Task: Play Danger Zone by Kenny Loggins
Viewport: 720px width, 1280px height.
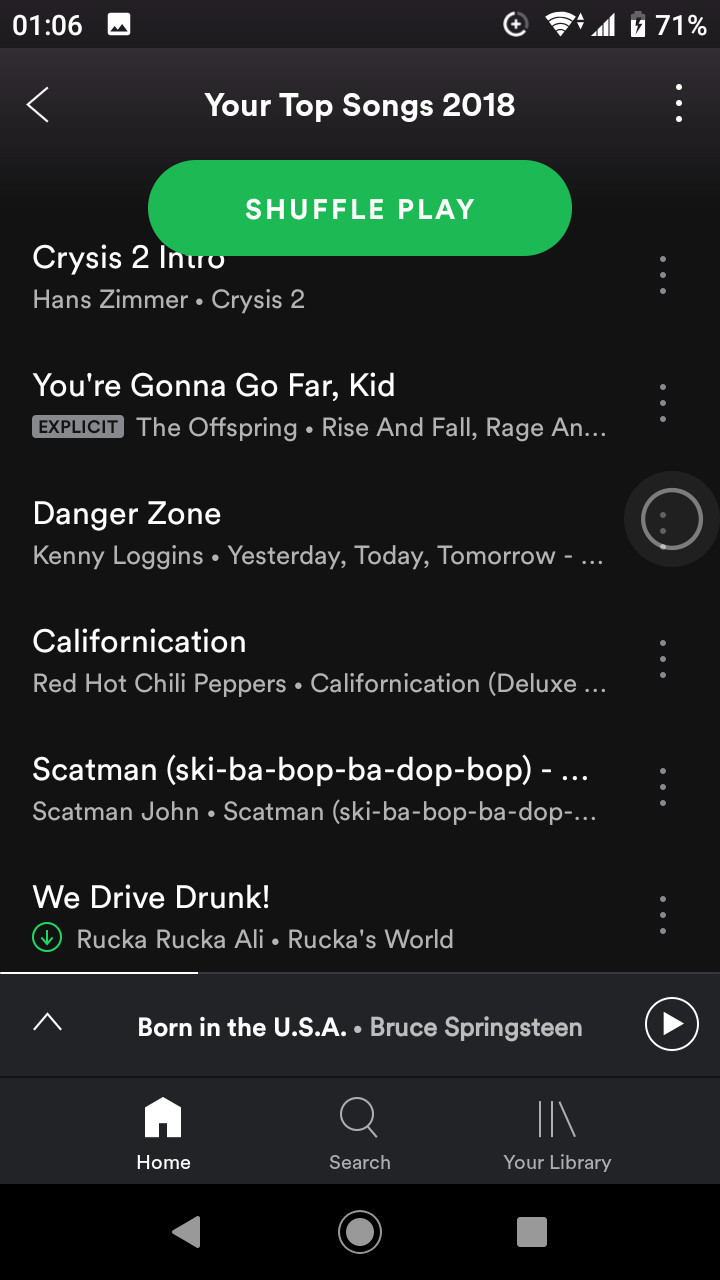Action: 320,532
